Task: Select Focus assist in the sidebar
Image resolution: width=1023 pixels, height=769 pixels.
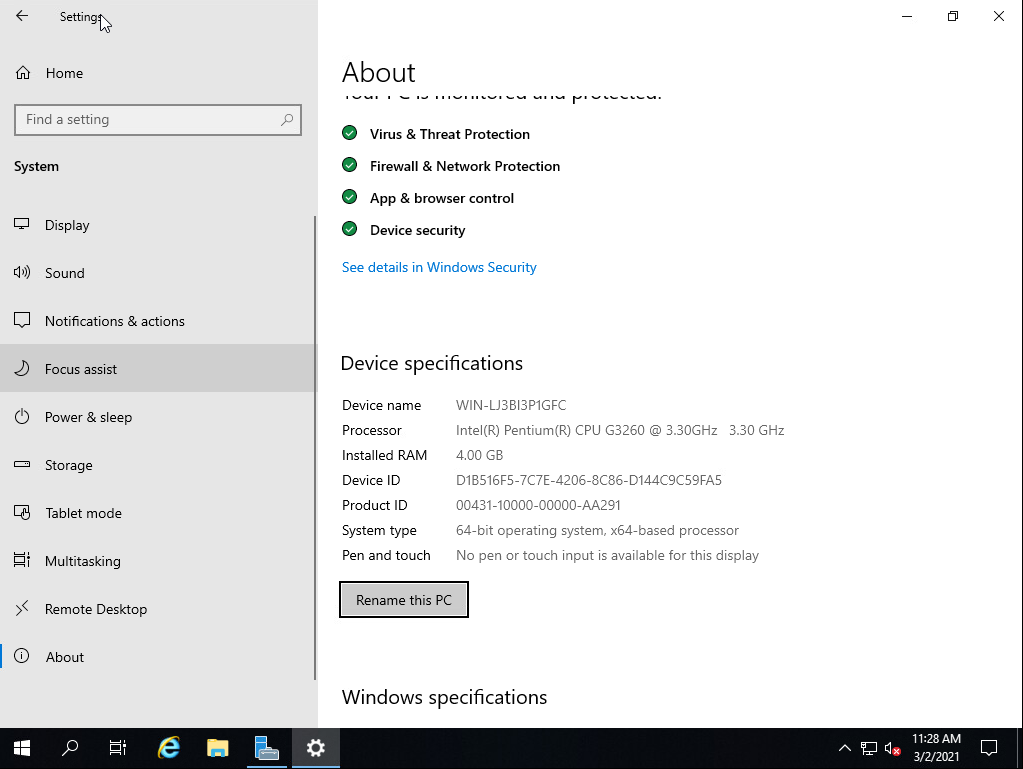Action: tap(158, 369)
